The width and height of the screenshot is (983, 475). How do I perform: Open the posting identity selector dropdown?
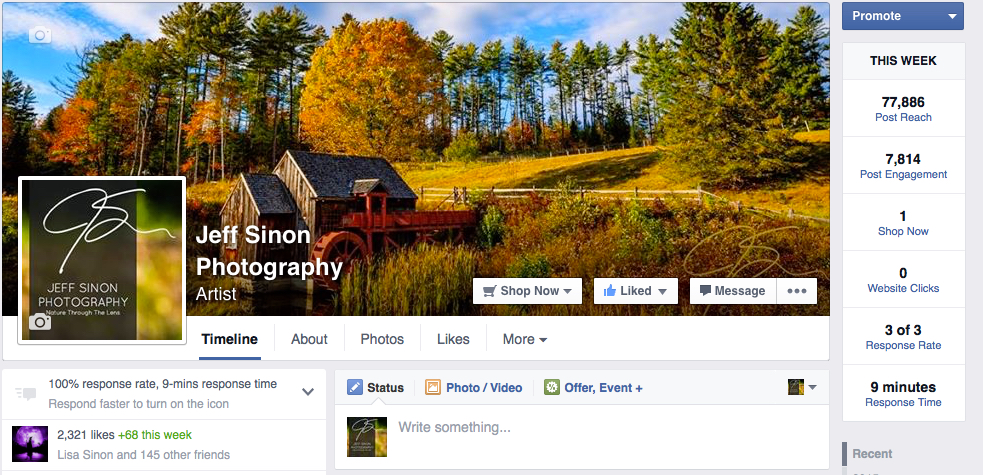802,387
